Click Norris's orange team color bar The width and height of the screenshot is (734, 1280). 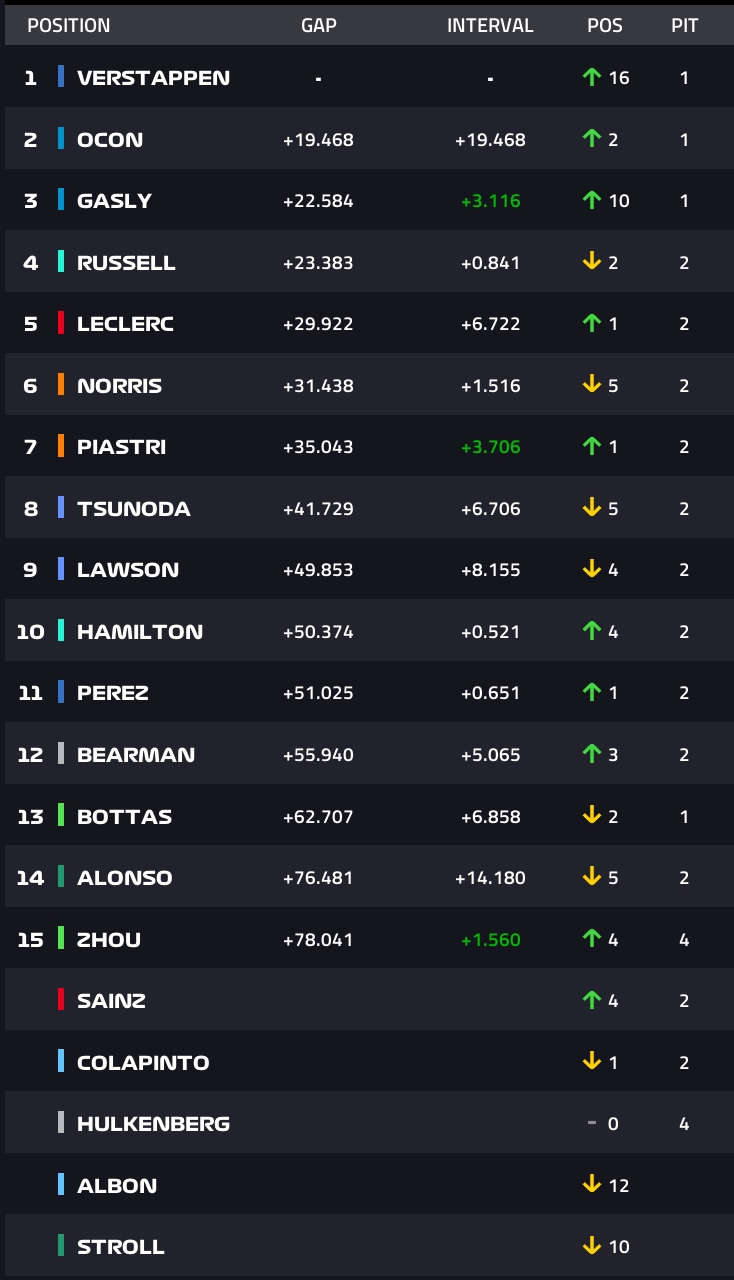click(61, 385)
